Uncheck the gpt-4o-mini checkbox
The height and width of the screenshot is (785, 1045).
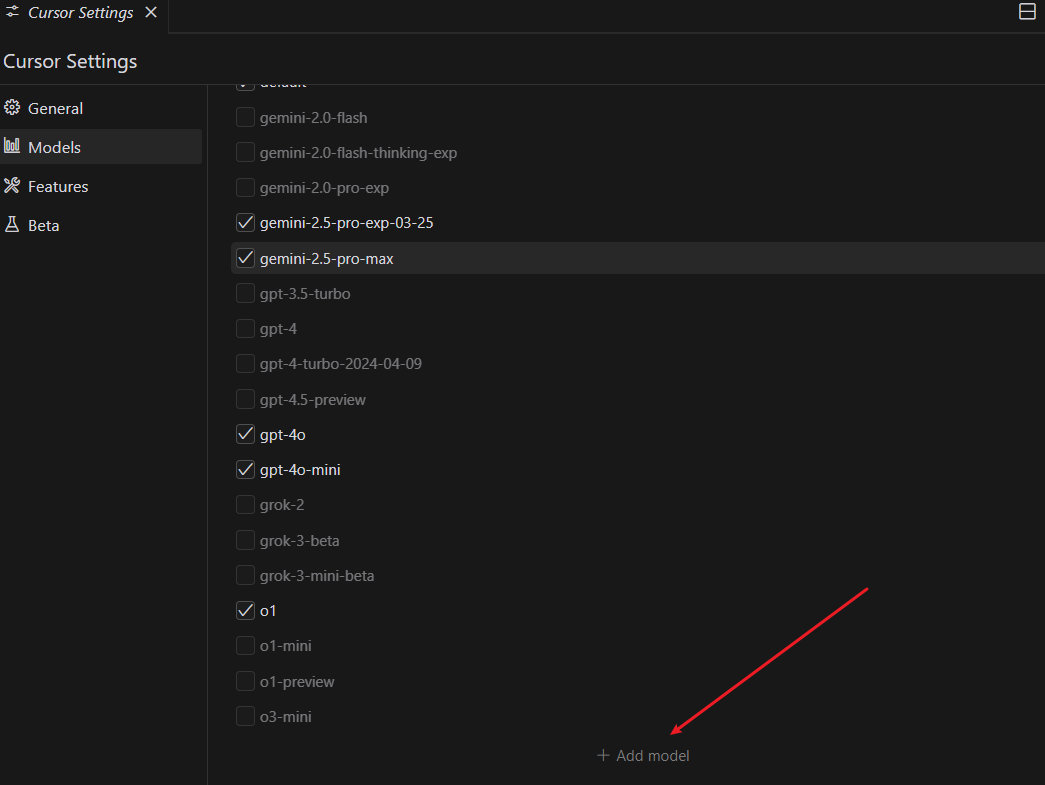tap(245, 470)
